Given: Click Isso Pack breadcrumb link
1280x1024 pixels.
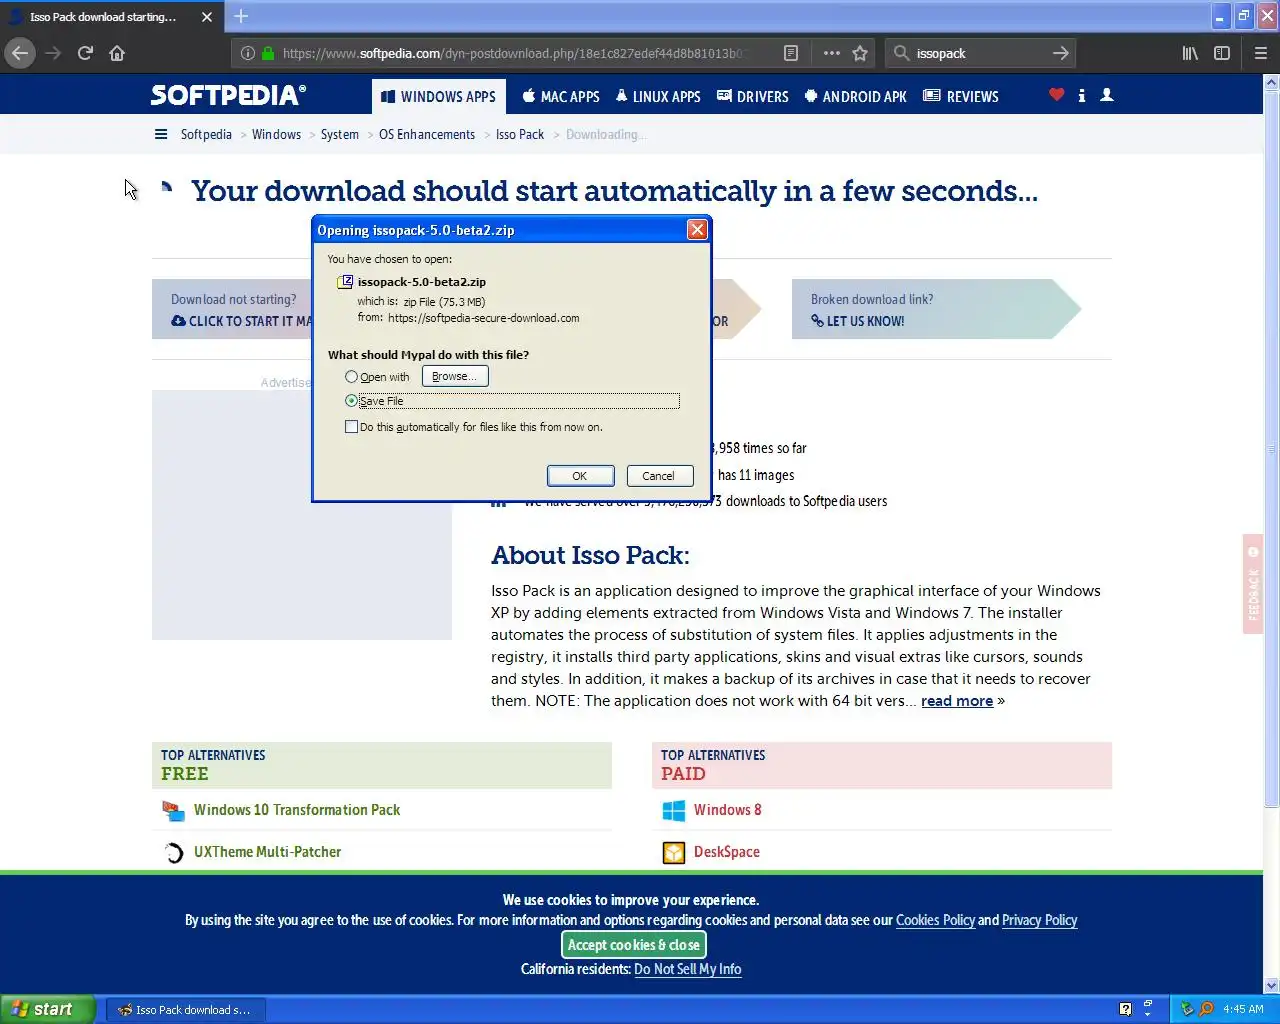Looking at the screenshot, I should 520,134.
